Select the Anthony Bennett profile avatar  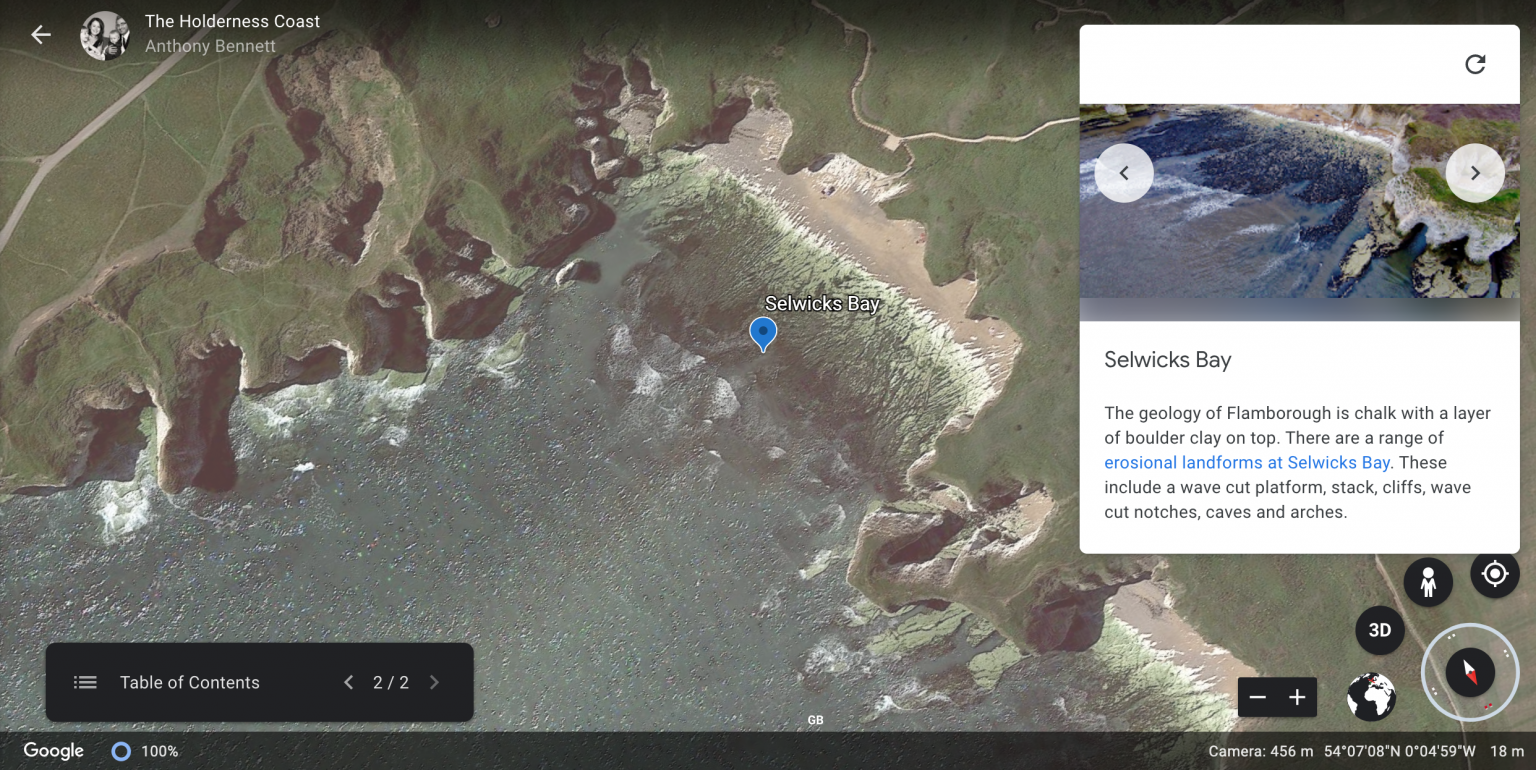tap(104, 33)
